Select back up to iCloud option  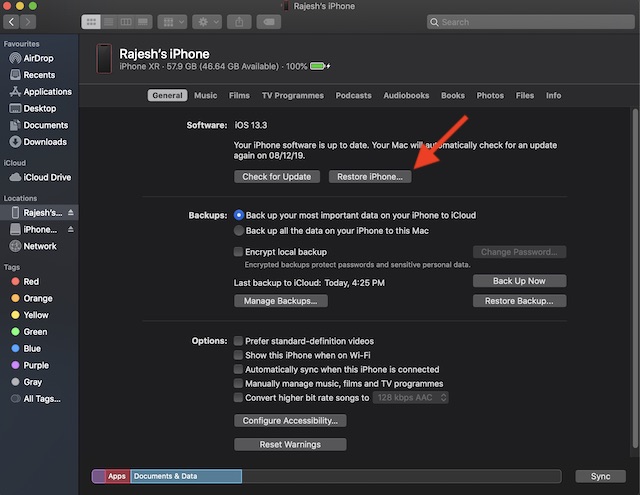click(239, 215)
